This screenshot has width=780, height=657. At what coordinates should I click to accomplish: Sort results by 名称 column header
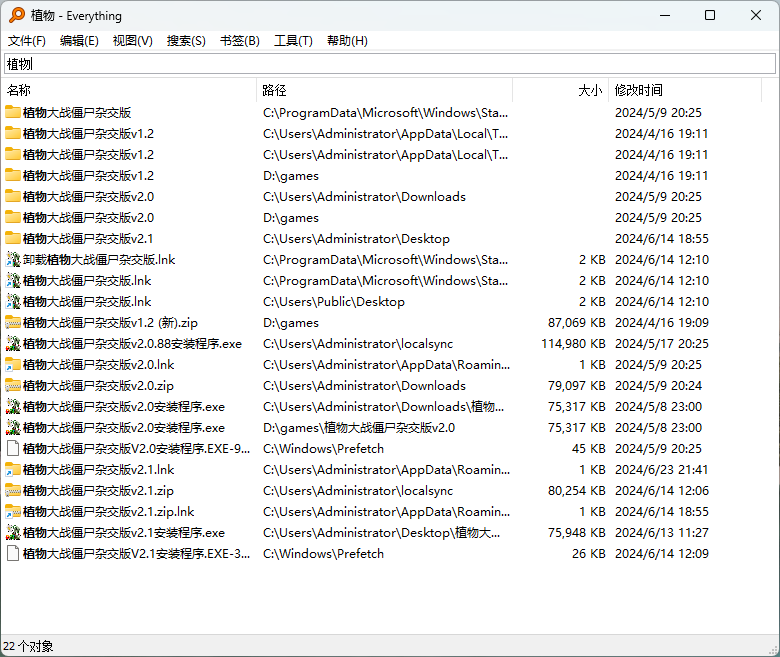(129, 90)
